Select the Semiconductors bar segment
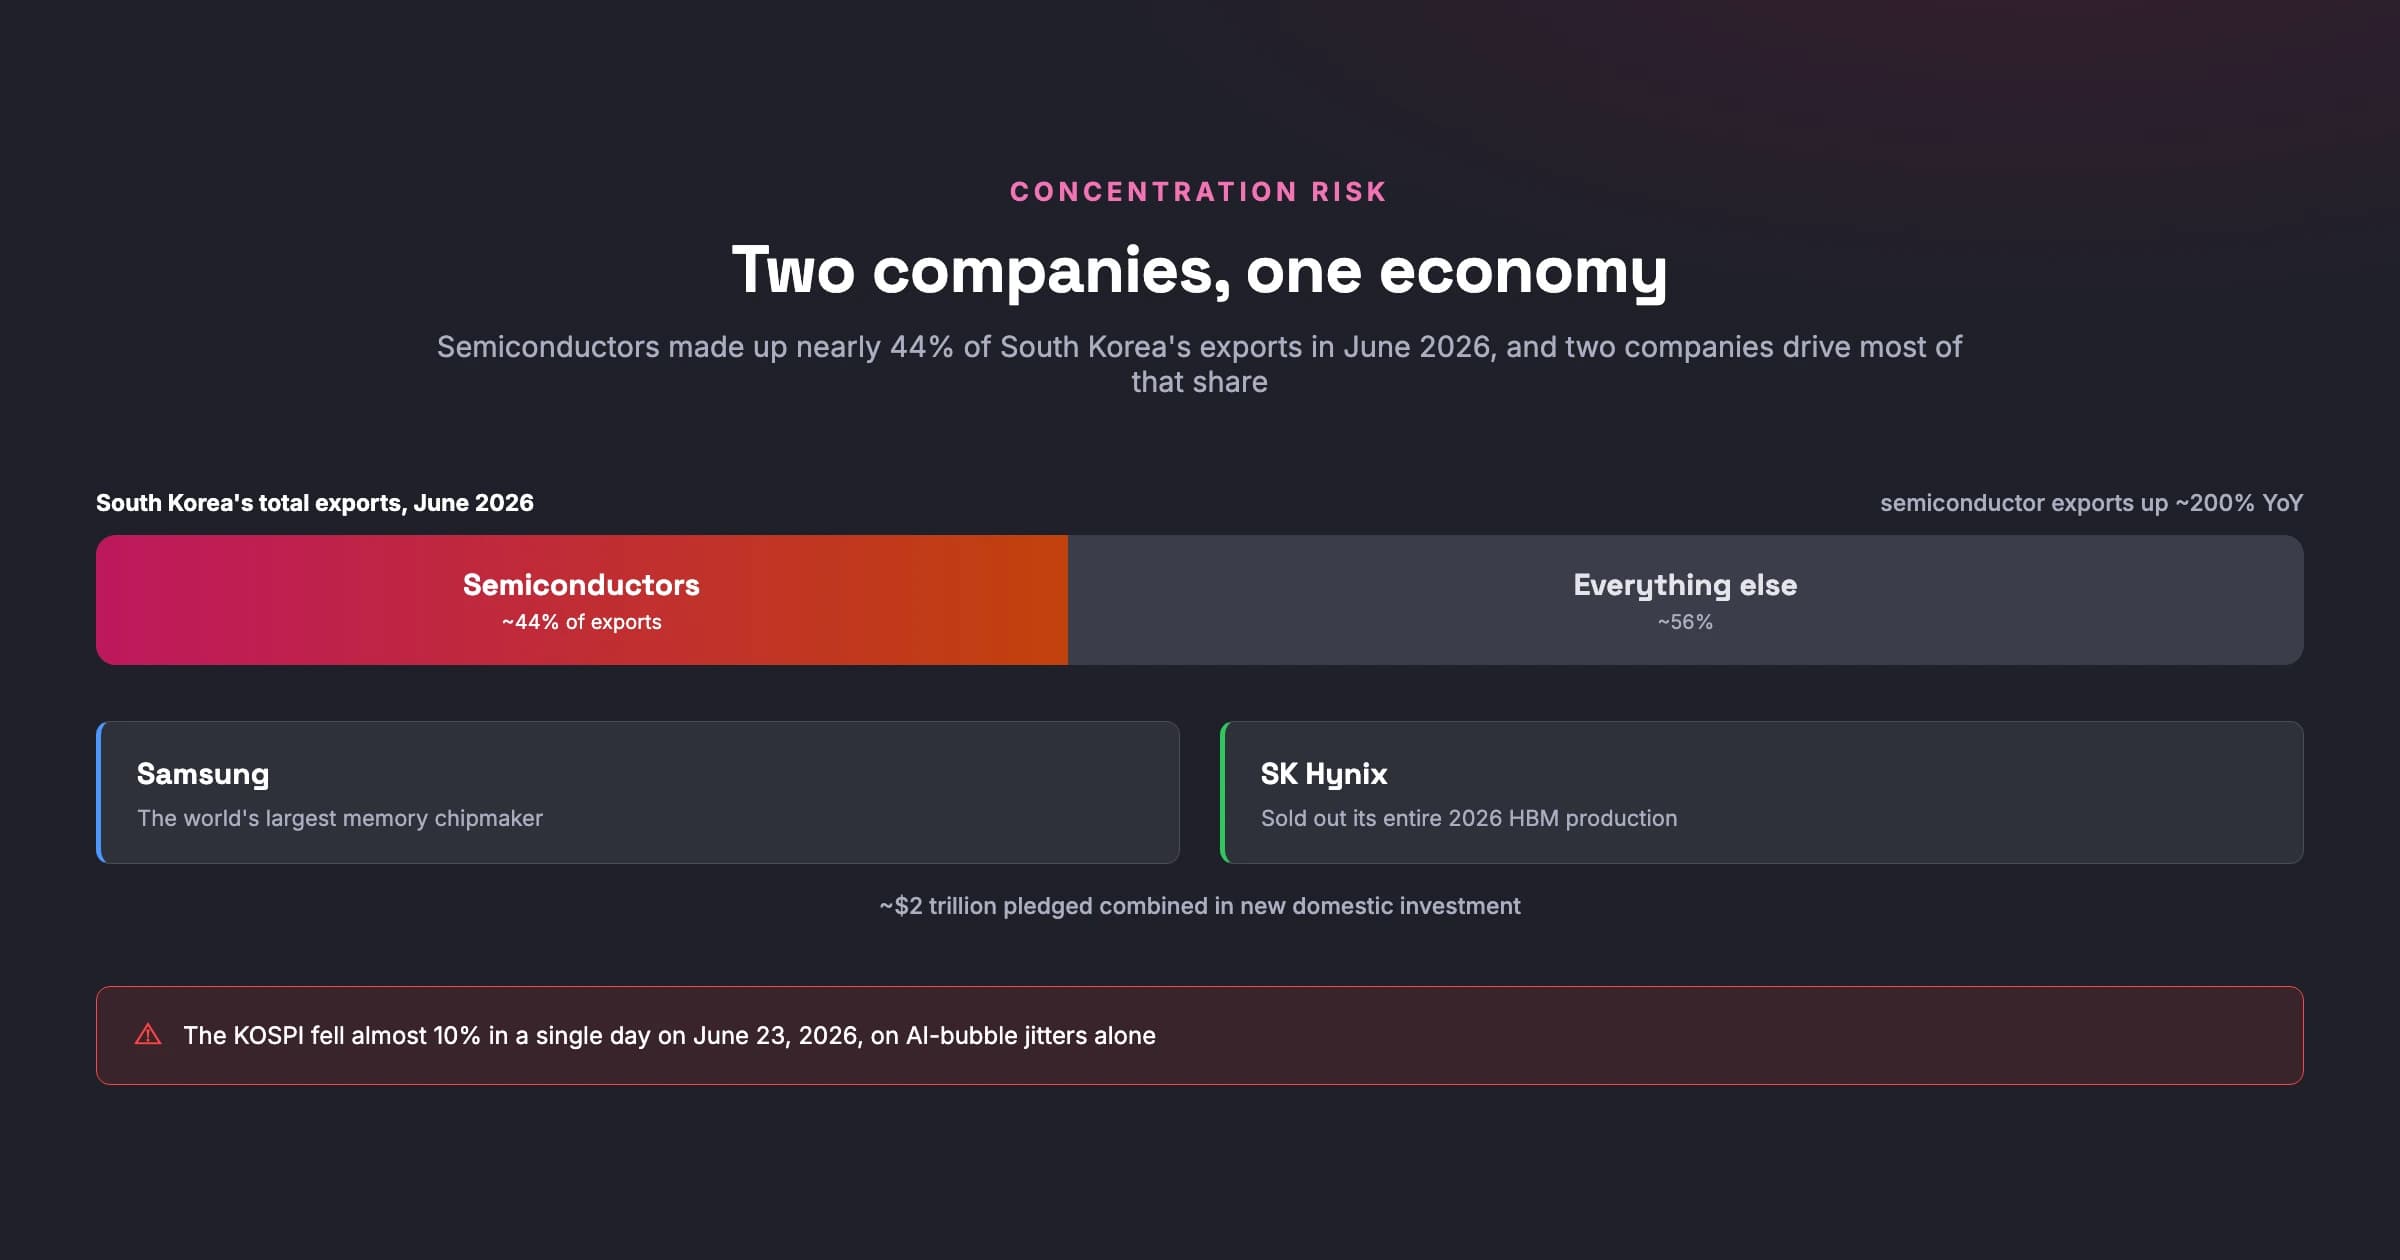Viewport: 2400px width, 1260px height. click(x=582, y=600)
